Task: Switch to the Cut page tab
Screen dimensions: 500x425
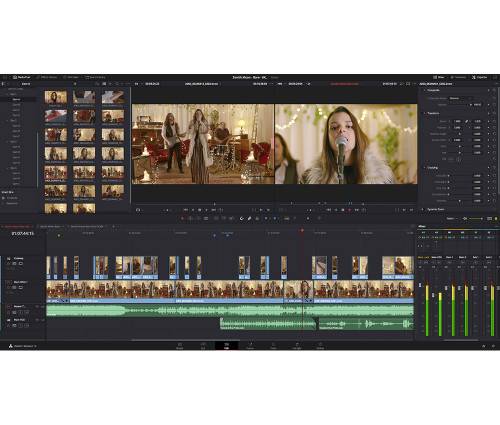Action: coord(203,346)
